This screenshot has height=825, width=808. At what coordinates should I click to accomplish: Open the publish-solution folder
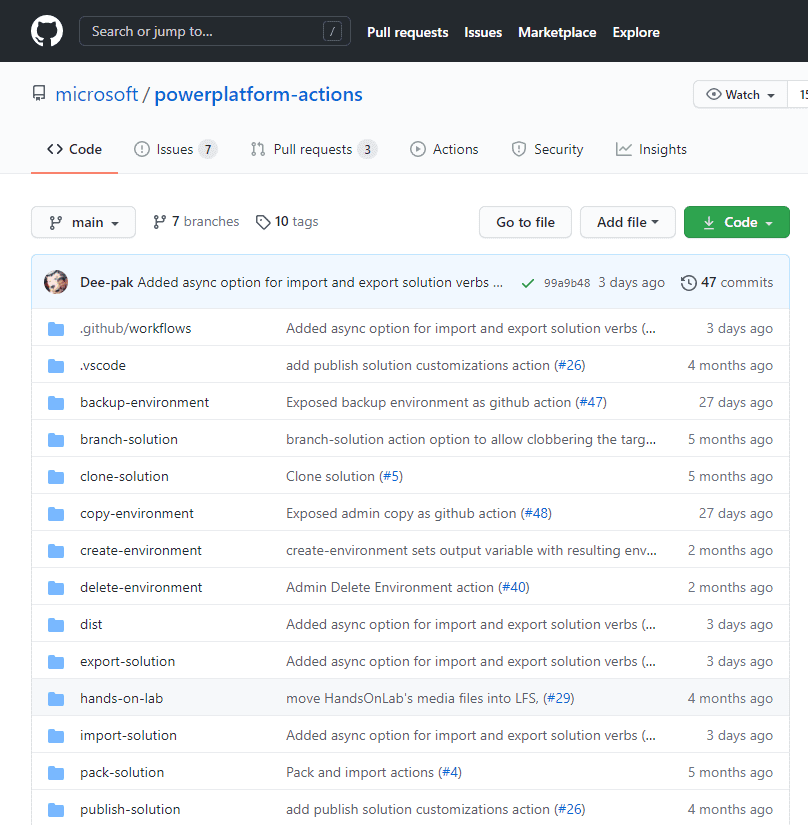tap(130, 809)
